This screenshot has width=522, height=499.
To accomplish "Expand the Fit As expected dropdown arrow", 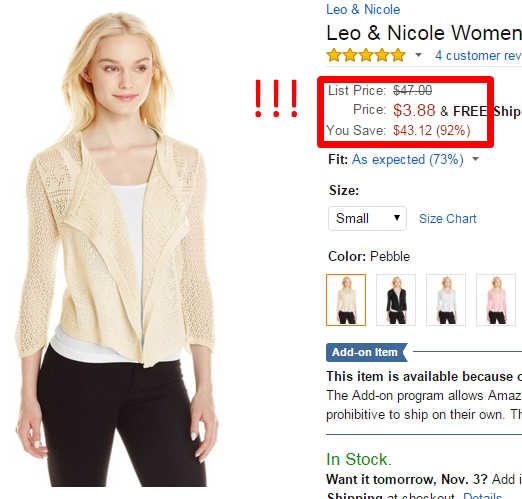I will pos(476,159).
